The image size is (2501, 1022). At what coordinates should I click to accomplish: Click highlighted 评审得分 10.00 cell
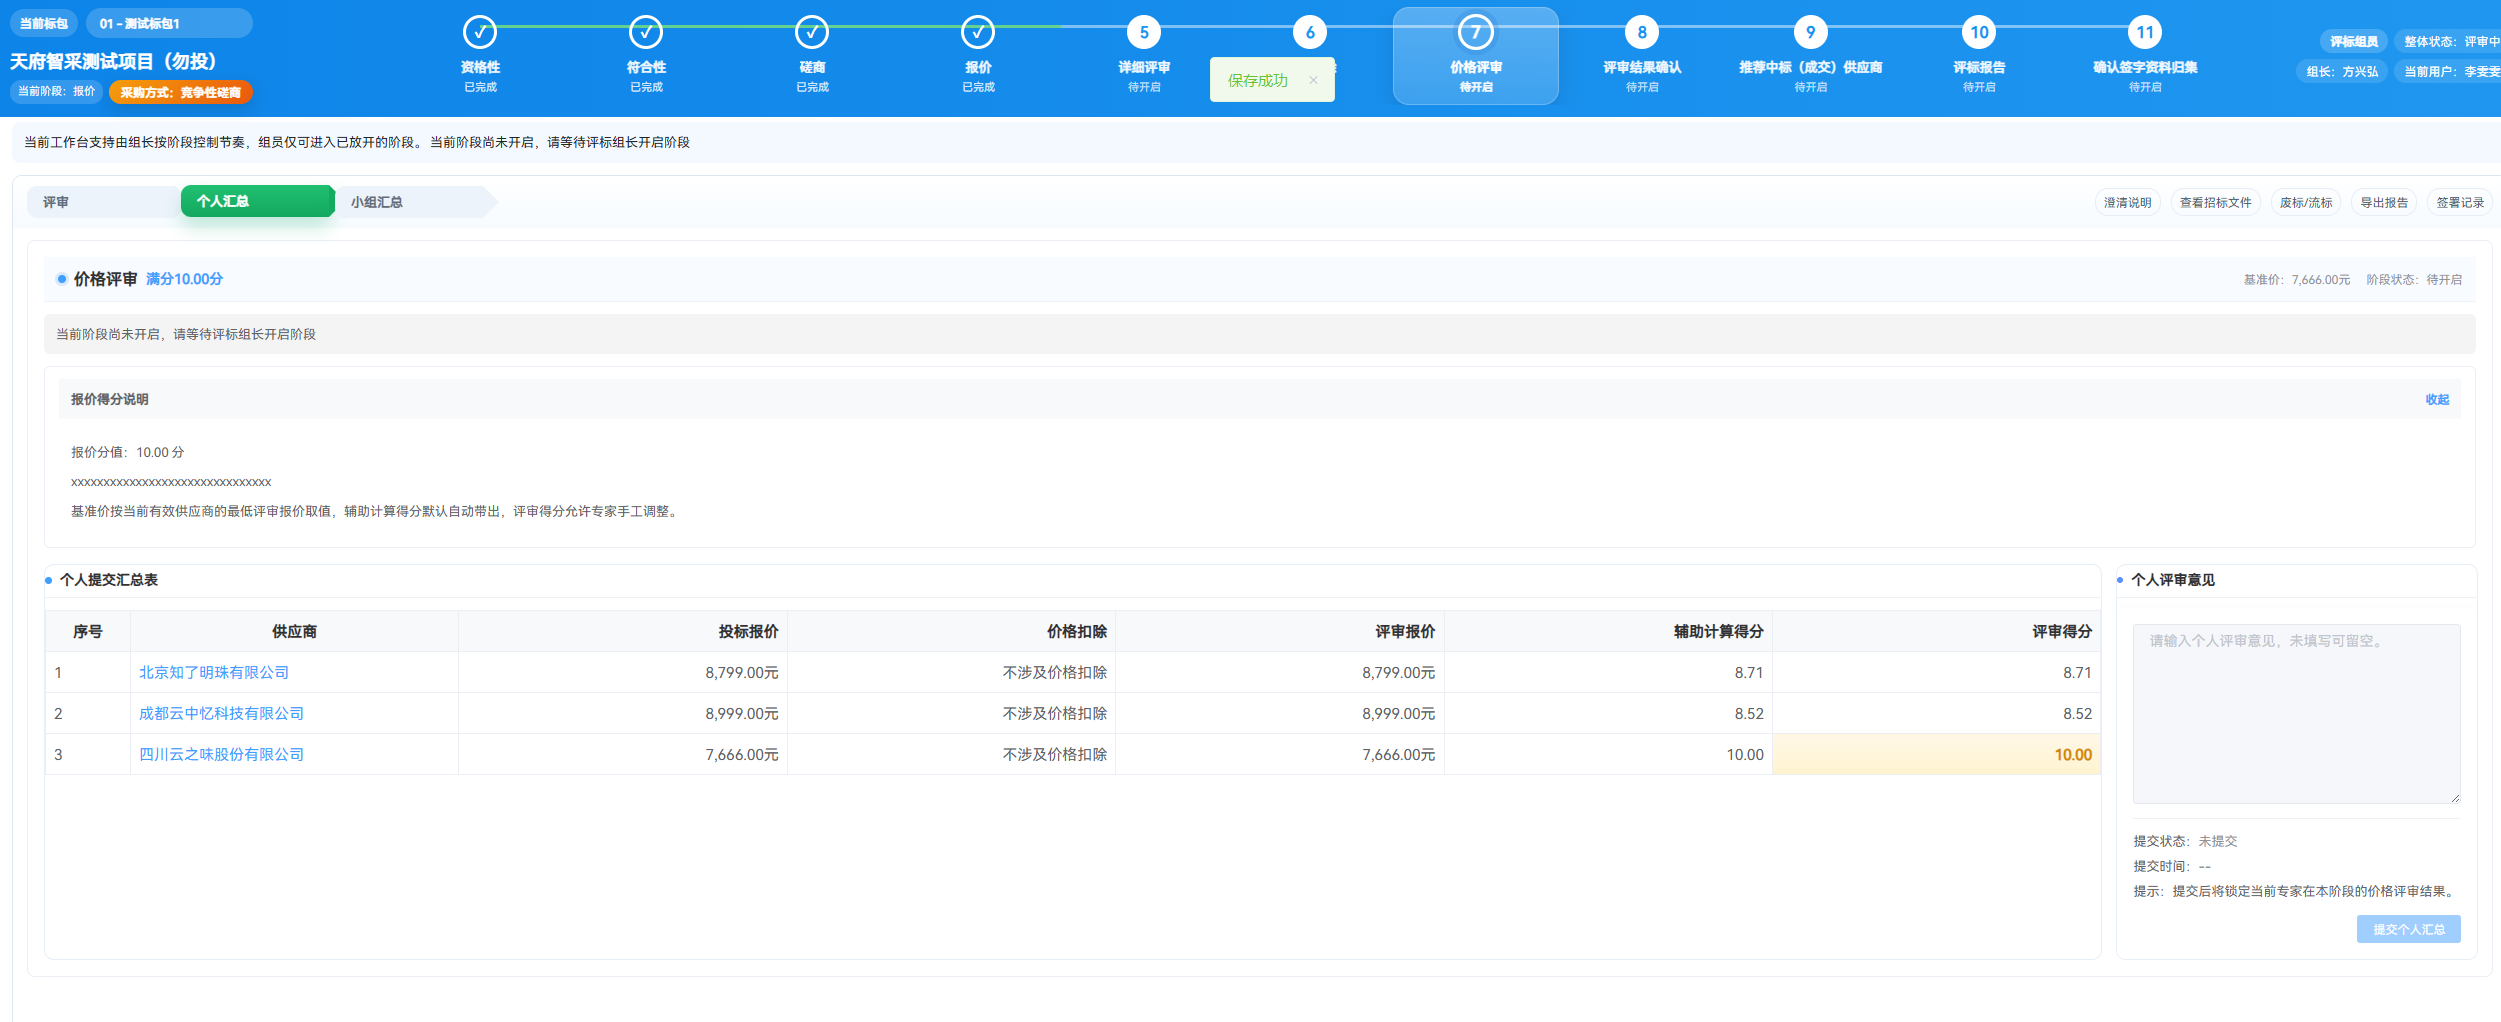click(1936, 754)
